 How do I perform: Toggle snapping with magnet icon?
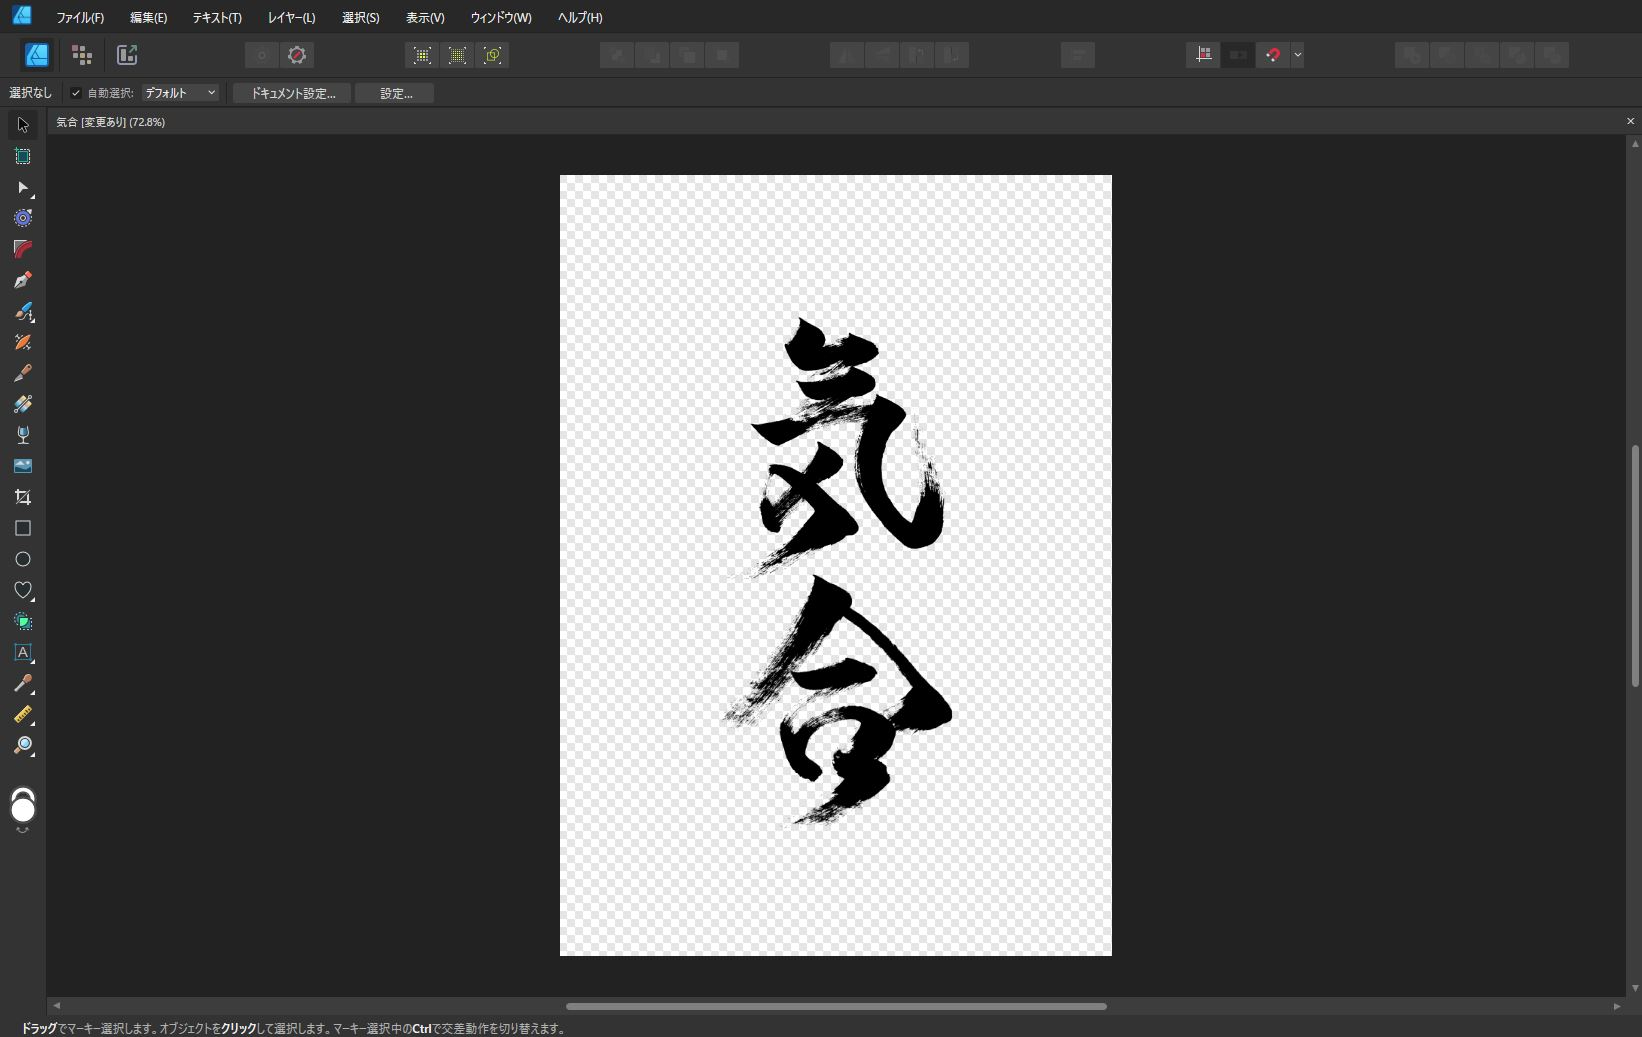tap(1272, 55)
